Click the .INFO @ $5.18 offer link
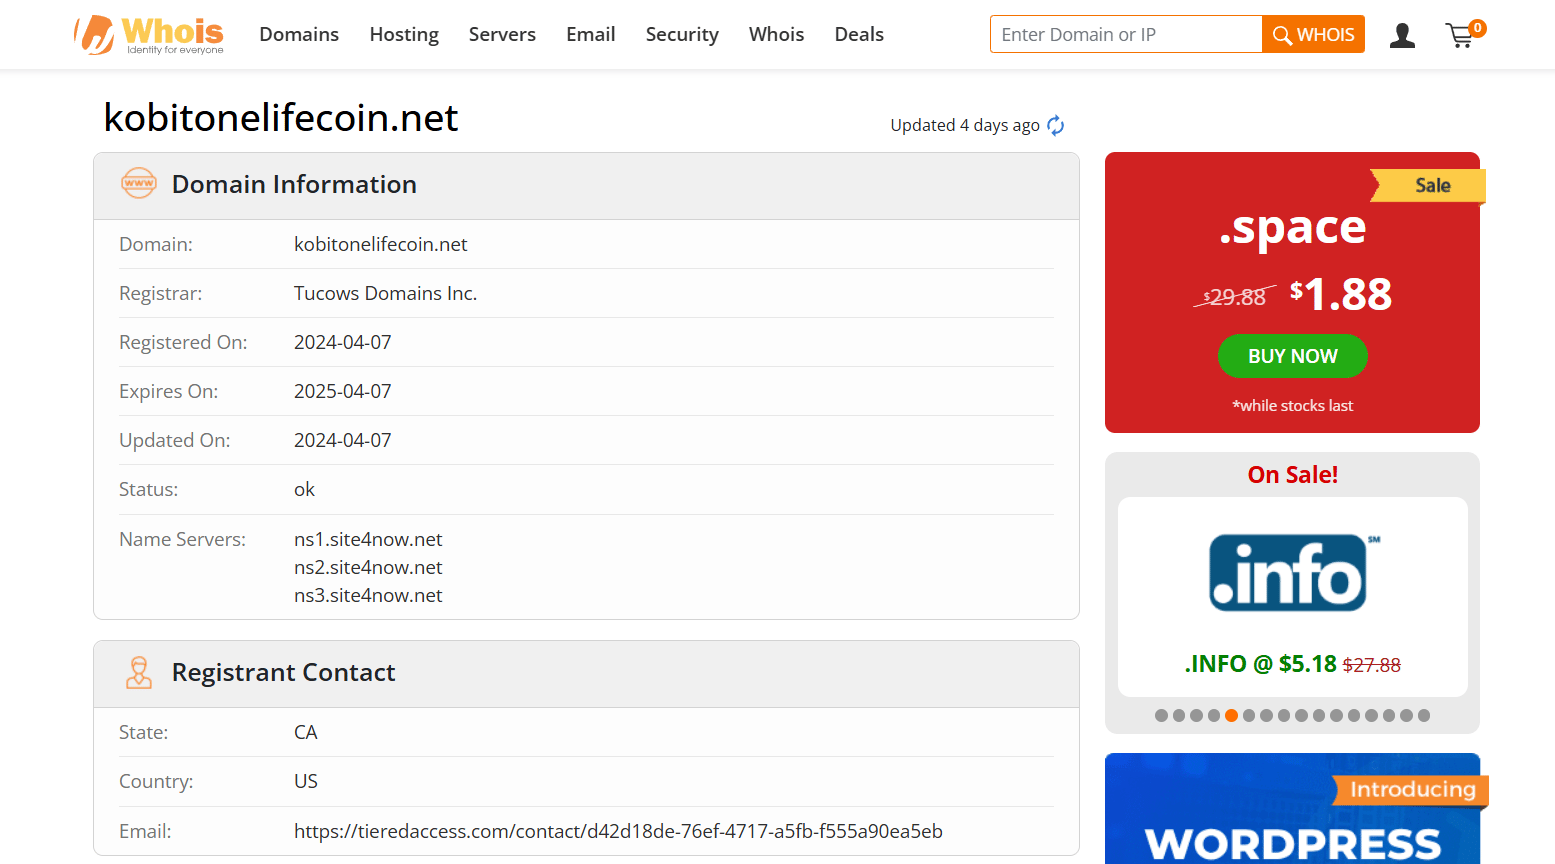Screen dimensions: 1555x864 (x=1292, y=664)
